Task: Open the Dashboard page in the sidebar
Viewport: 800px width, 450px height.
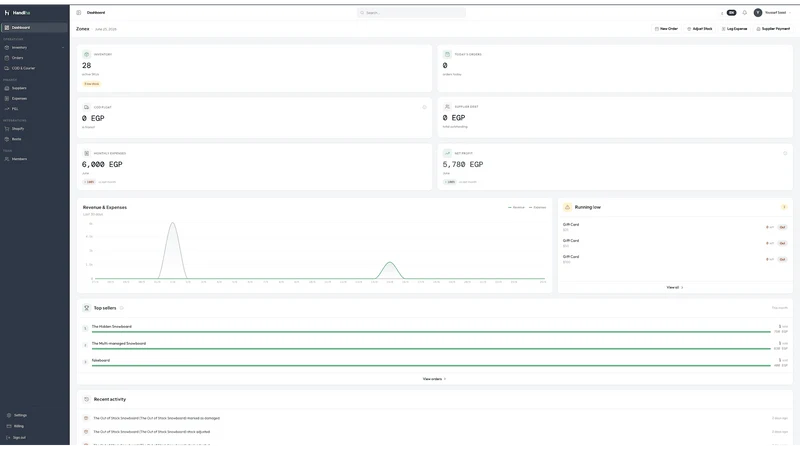Action: click(34, 28)
